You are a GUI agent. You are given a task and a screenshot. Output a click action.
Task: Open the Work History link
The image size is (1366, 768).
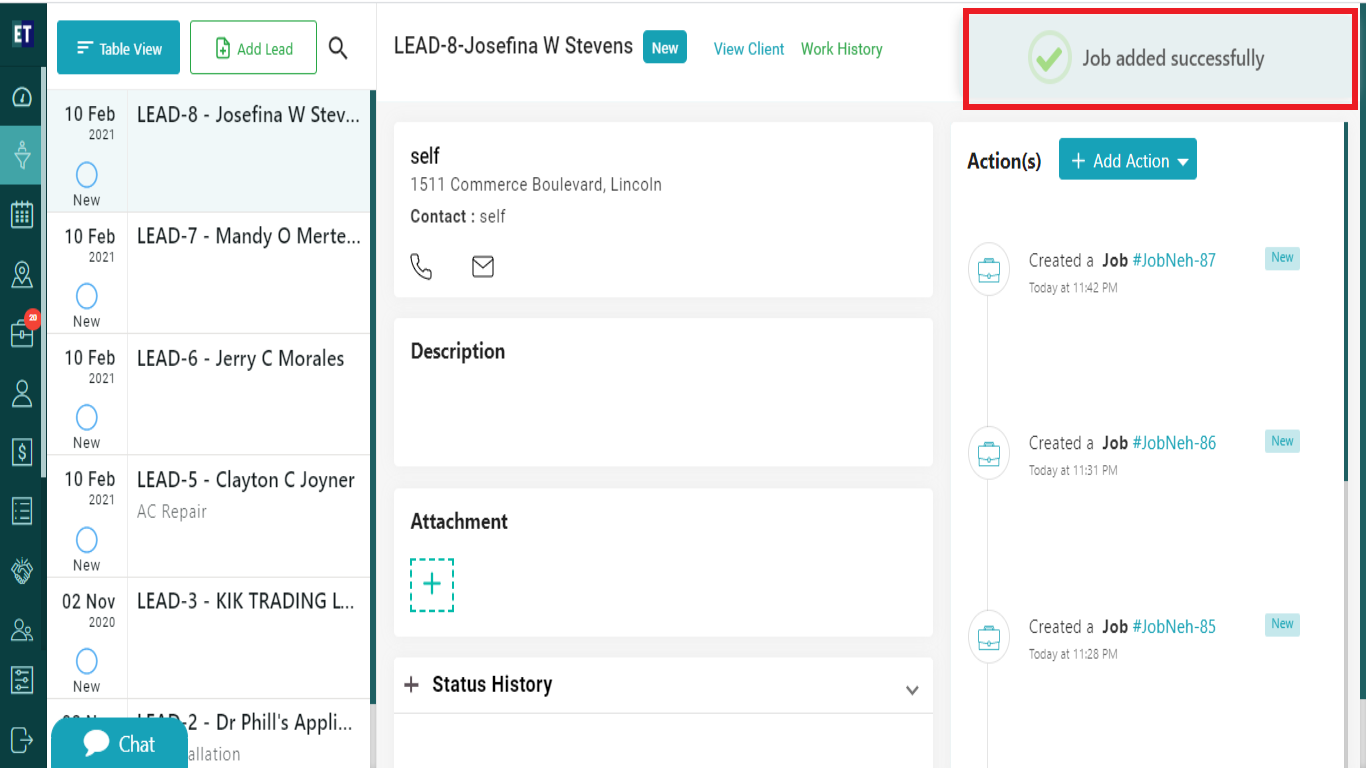point(842,48)
